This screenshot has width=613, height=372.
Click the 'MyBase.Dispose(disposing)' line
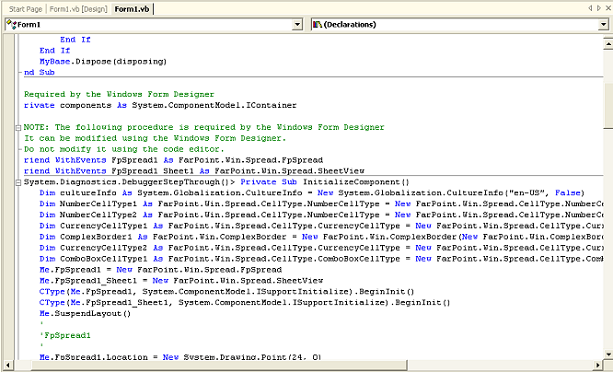pos(103,61)
